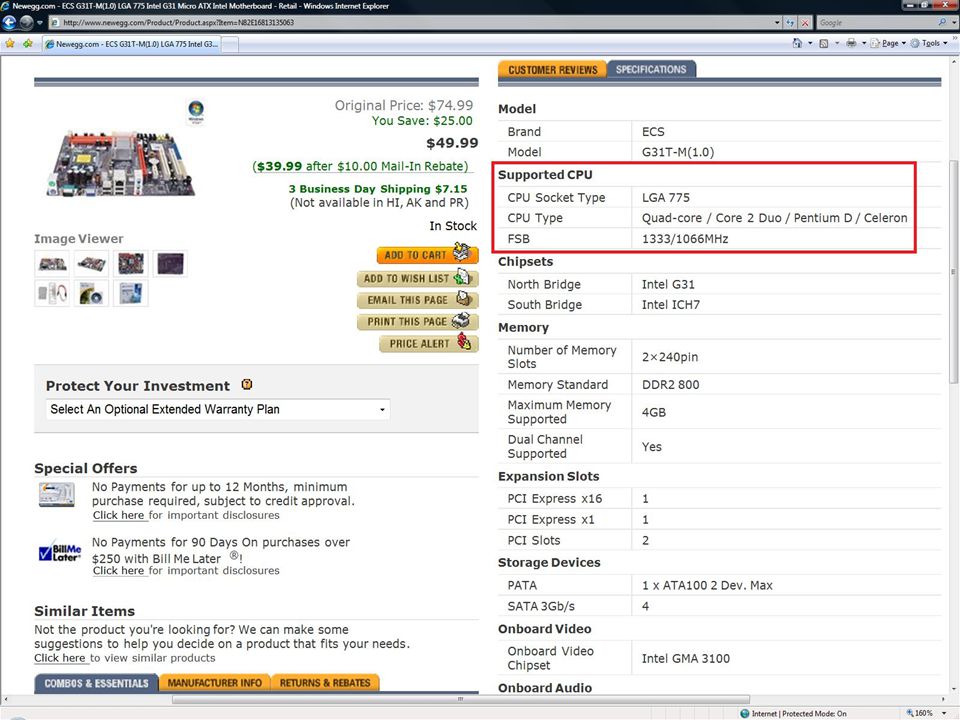
Task: Click the RSS Feeds toolbar icon
Action: [823, 43]
